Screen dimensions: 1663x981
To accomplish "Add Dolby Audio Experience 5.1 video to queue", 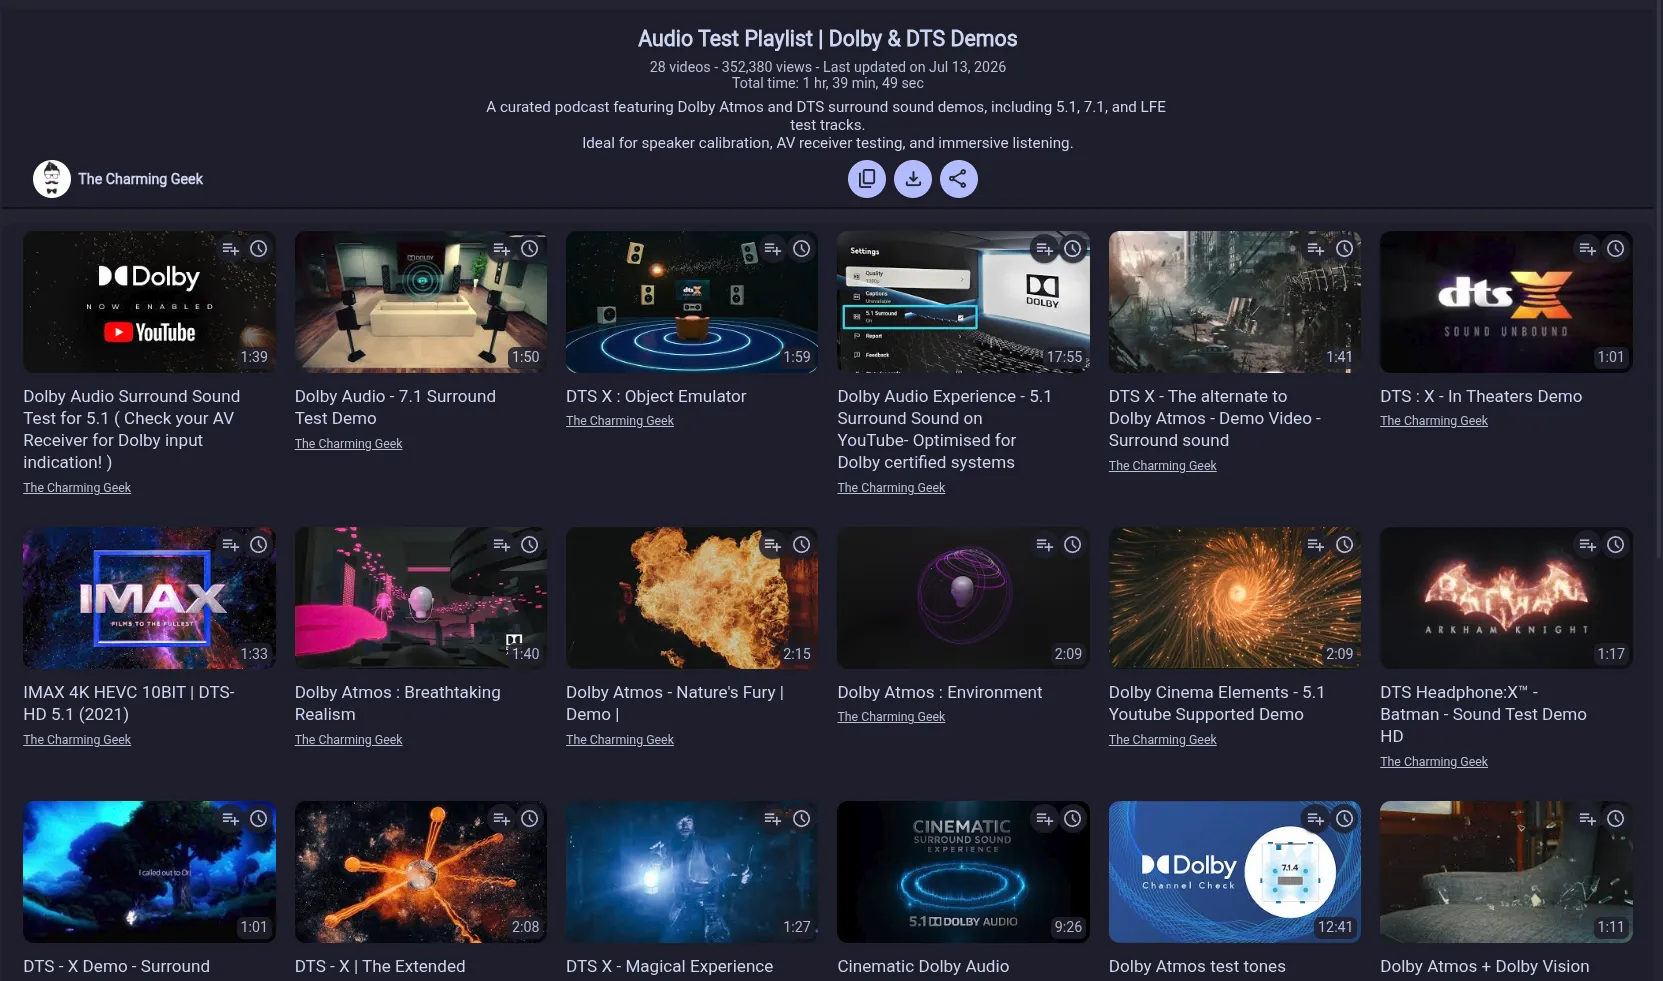I will pos(1045,249).
